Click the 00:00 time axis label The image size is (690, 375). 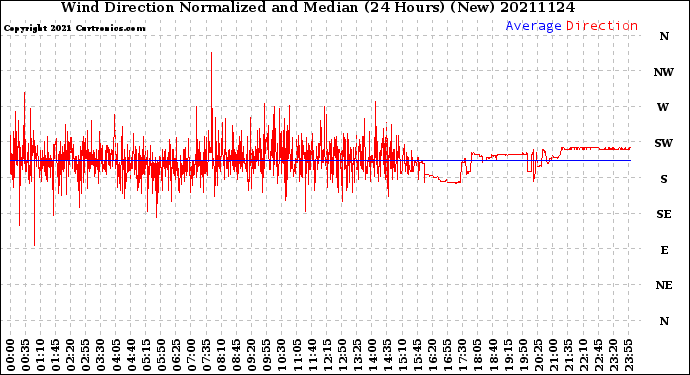pyautogui.click(x=11, y=355)
